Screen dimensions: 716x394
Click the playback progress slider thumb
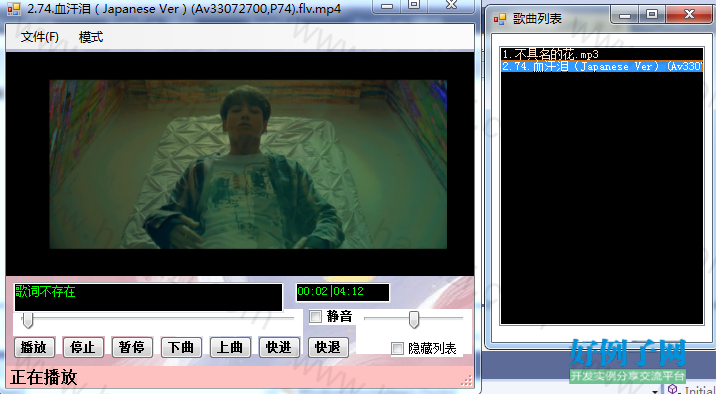tap(28, 319)
